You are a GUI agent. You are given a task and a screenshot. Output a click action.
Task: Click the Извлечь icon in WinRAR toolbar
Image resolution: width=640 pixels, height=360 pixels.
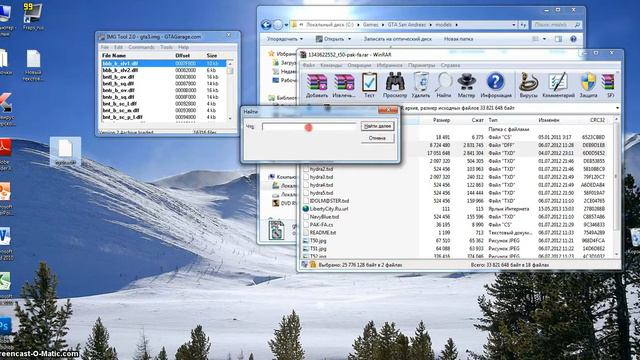pyautogui.click(x=344, y=85)
